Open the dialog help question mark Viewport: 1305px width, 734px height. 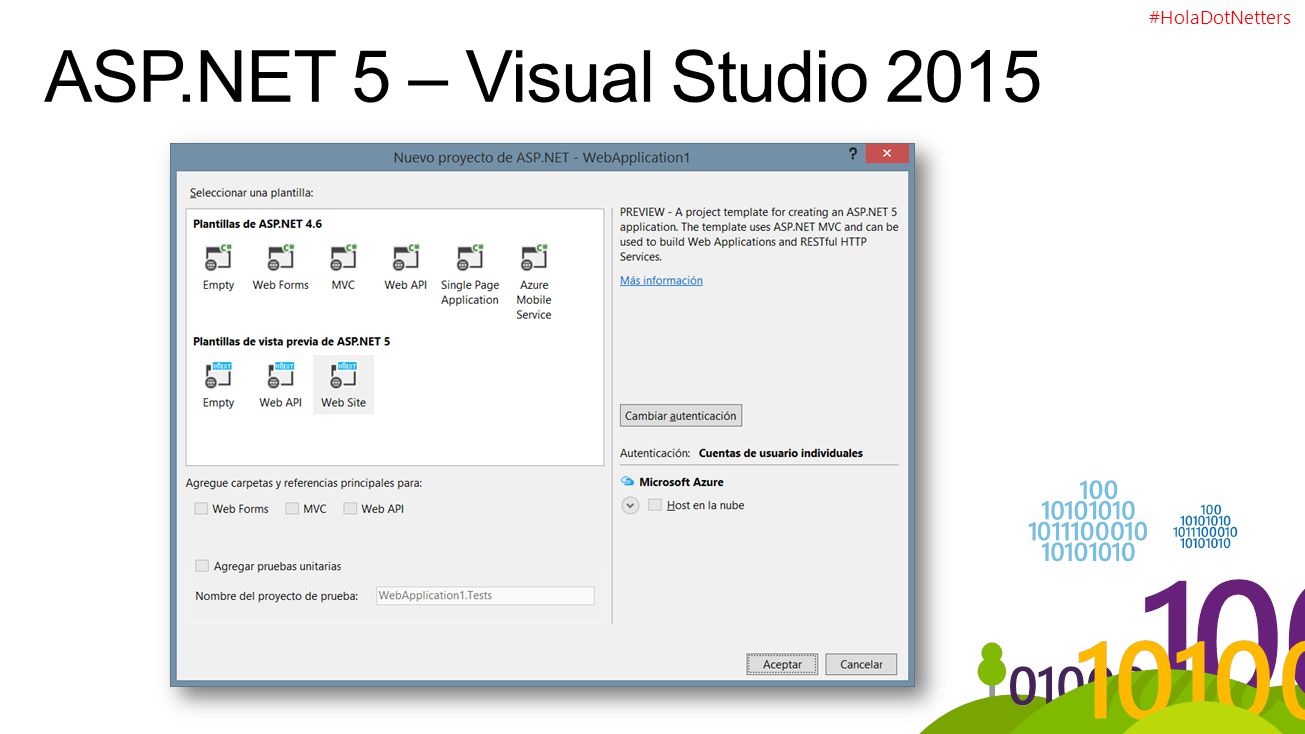[853, 154]
